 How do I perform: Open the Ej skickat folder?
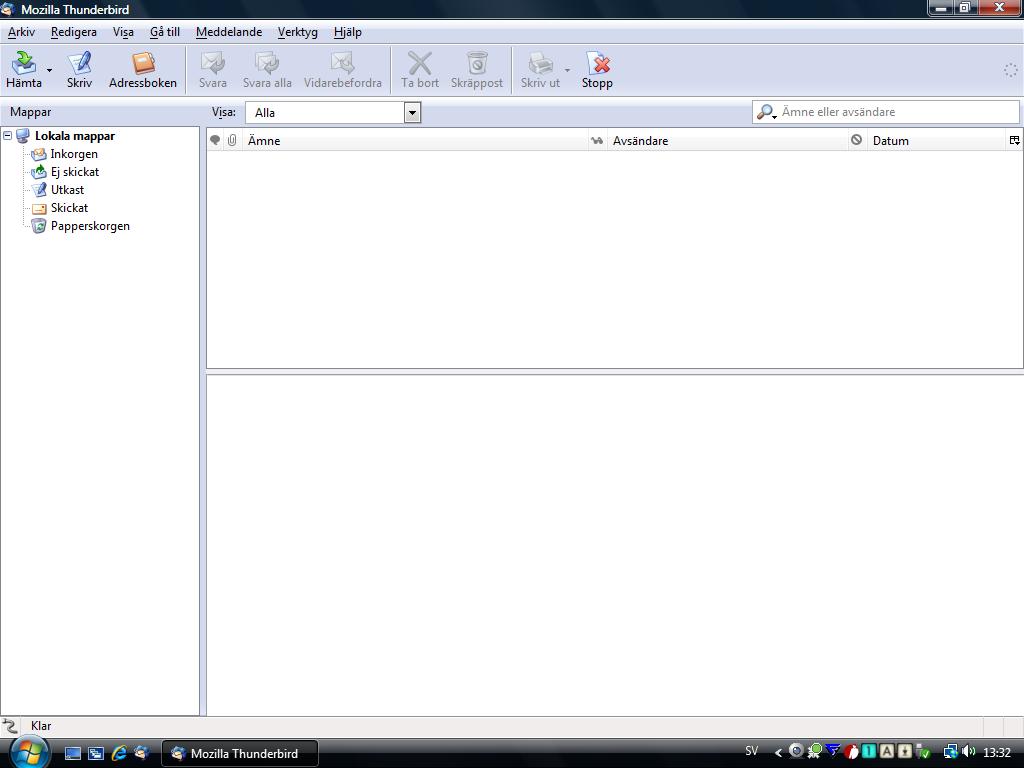coord(74,172)
